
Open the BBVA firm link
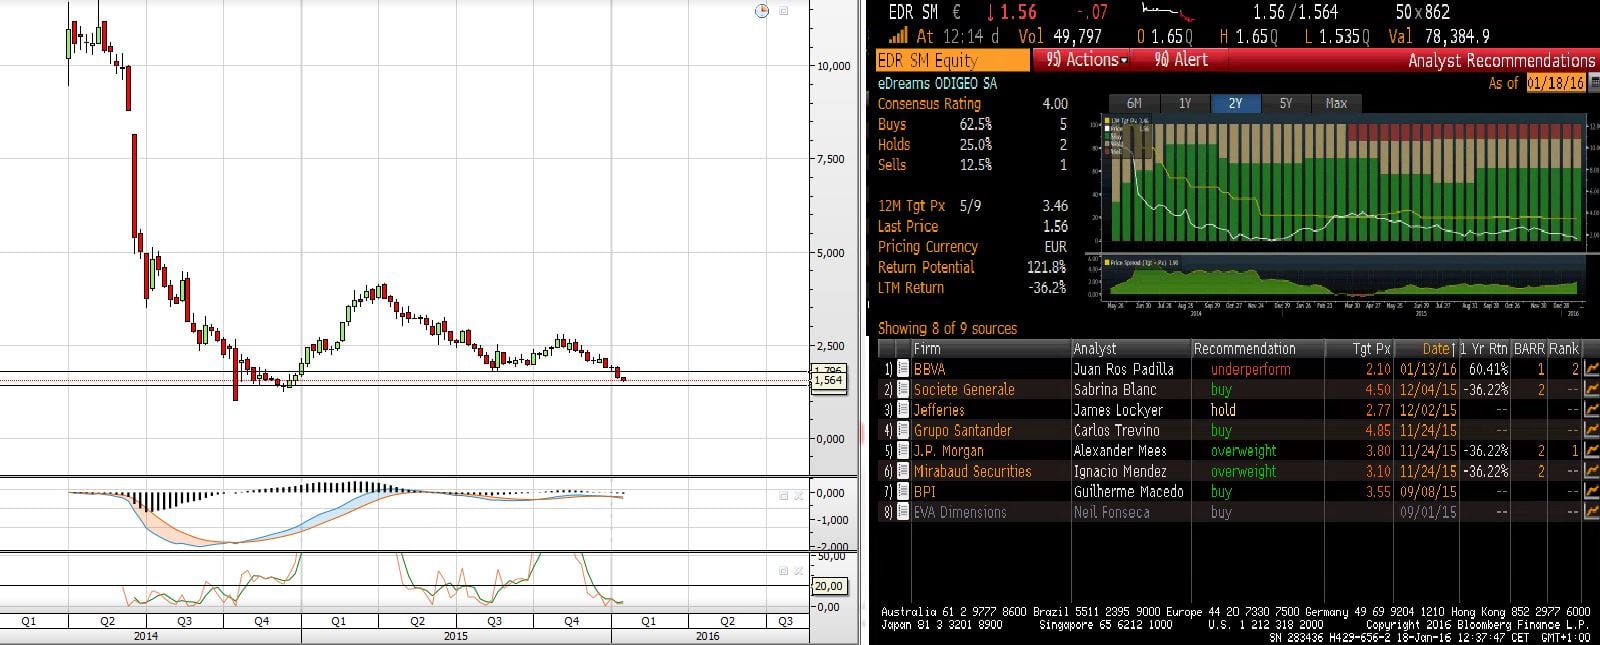(x=930, y=369)
